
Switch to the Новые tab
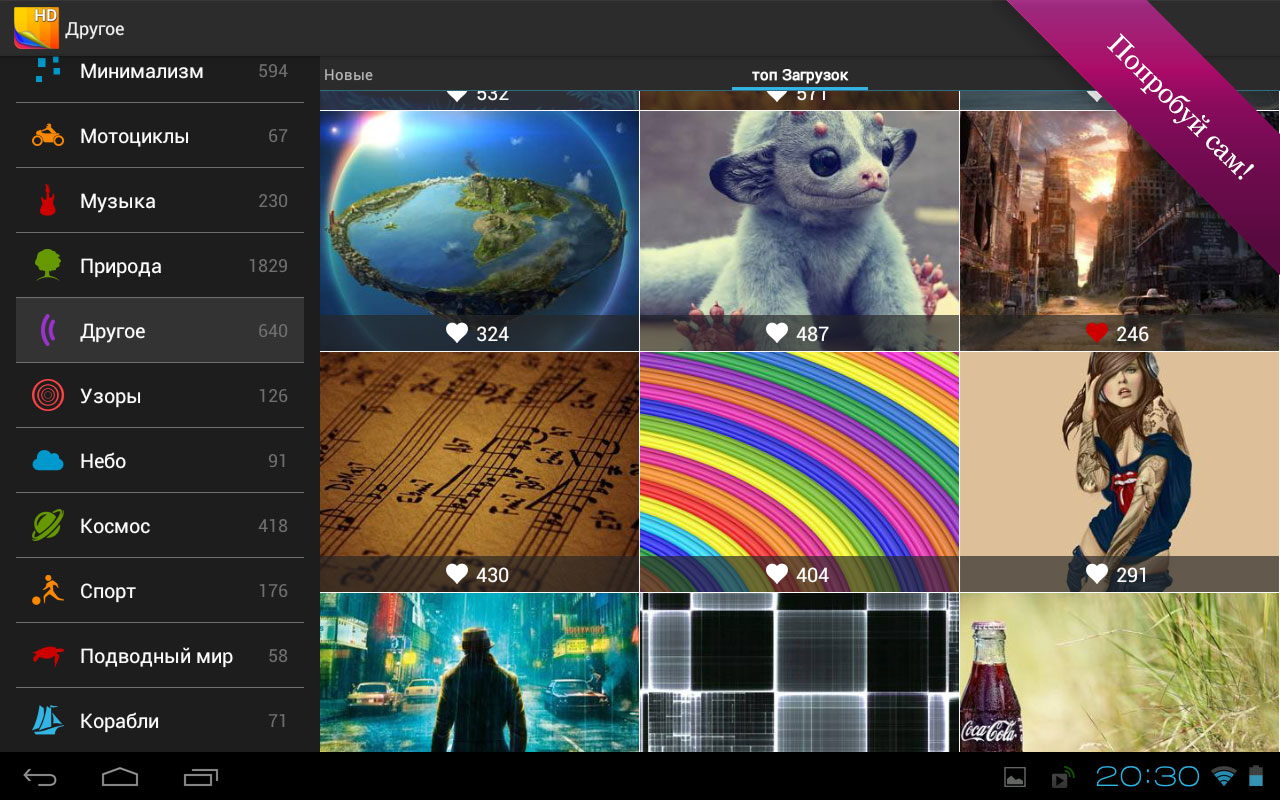pos(349,75)
